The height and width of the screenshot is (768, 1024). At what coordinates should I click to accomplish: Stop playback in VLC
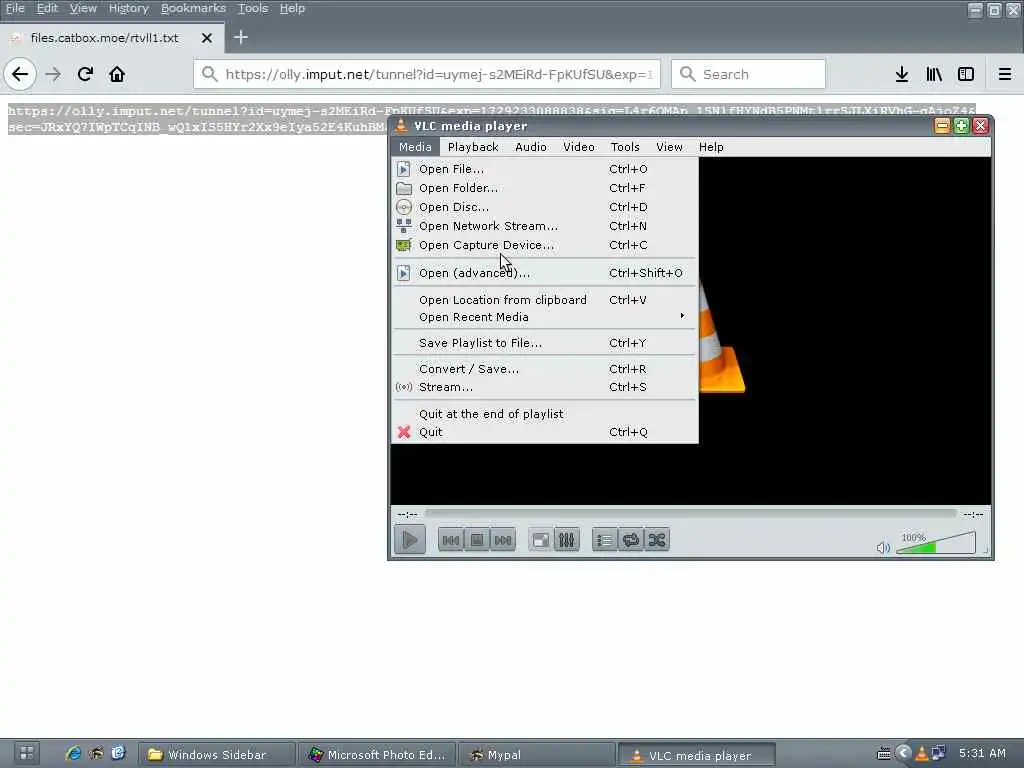(477, 540)
